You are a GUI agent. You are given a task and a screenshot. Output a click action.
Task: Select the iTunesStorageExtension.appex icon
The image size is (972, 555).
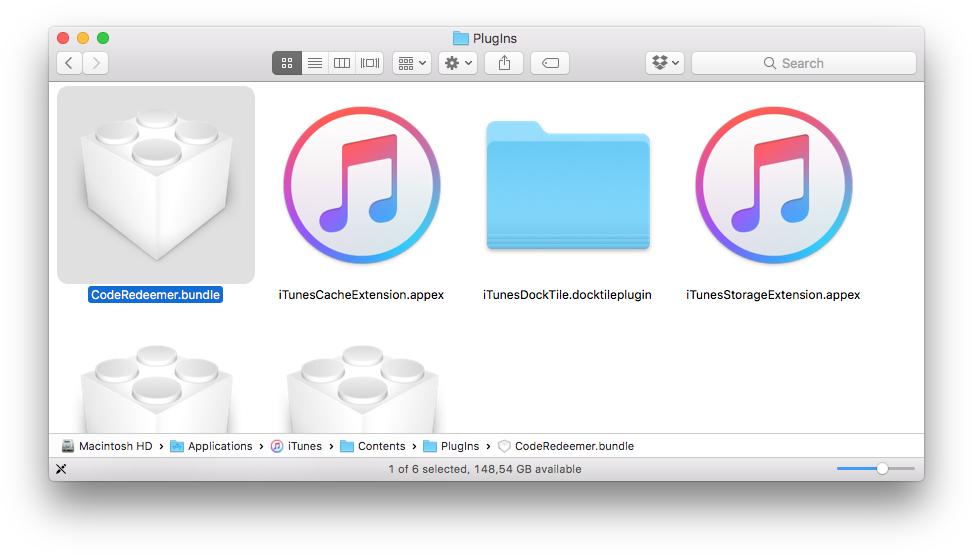(x=774, y=185)
